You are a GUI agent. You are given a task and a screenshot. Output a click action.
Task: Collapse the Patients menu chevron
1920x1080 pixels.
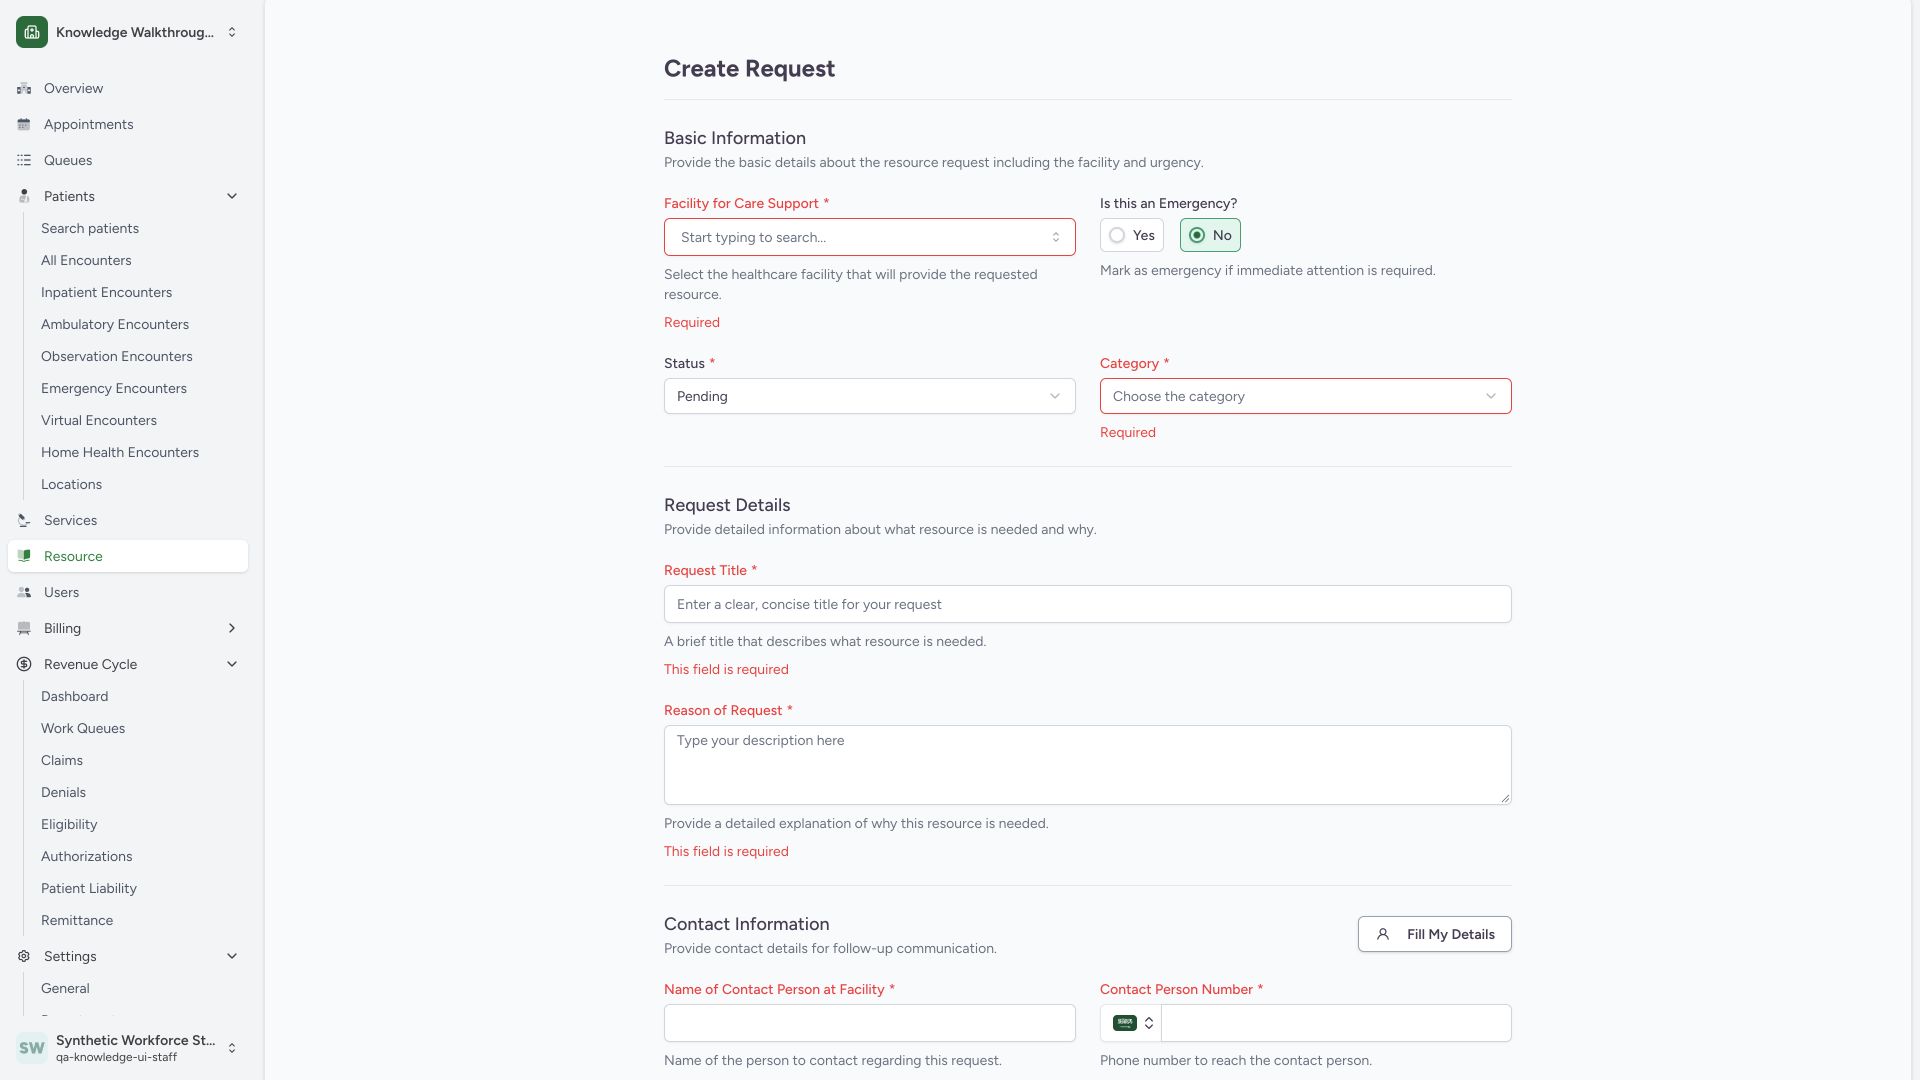232,197
